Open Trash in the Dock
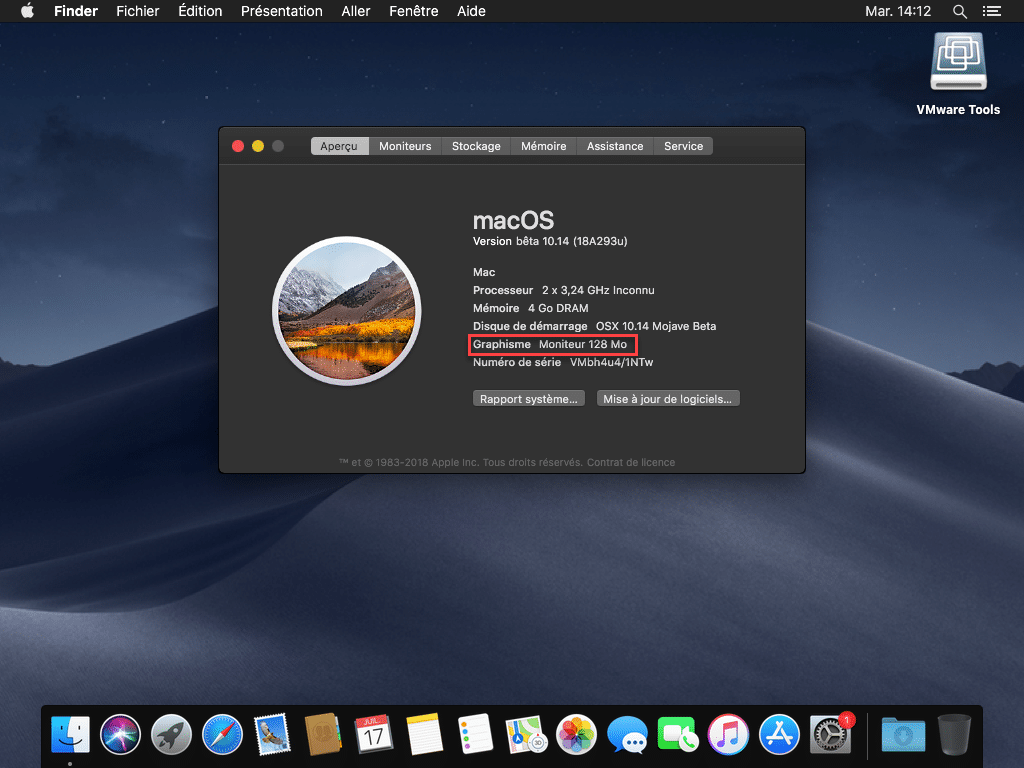The height and width of the screenshot is (768, 1024). (954, 734)
